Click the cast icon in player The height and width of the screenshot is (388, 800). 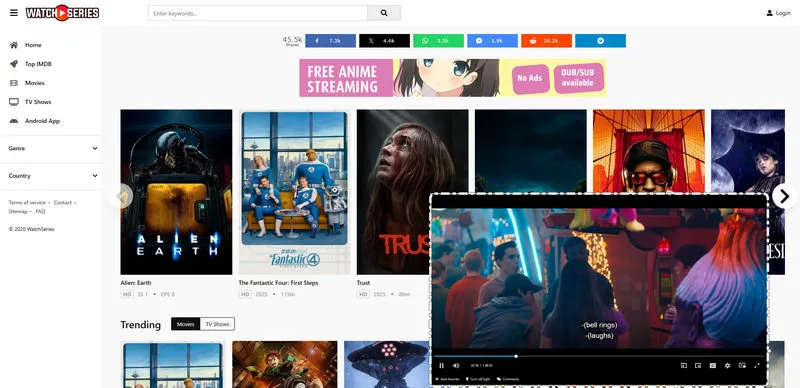click(684, 366)
